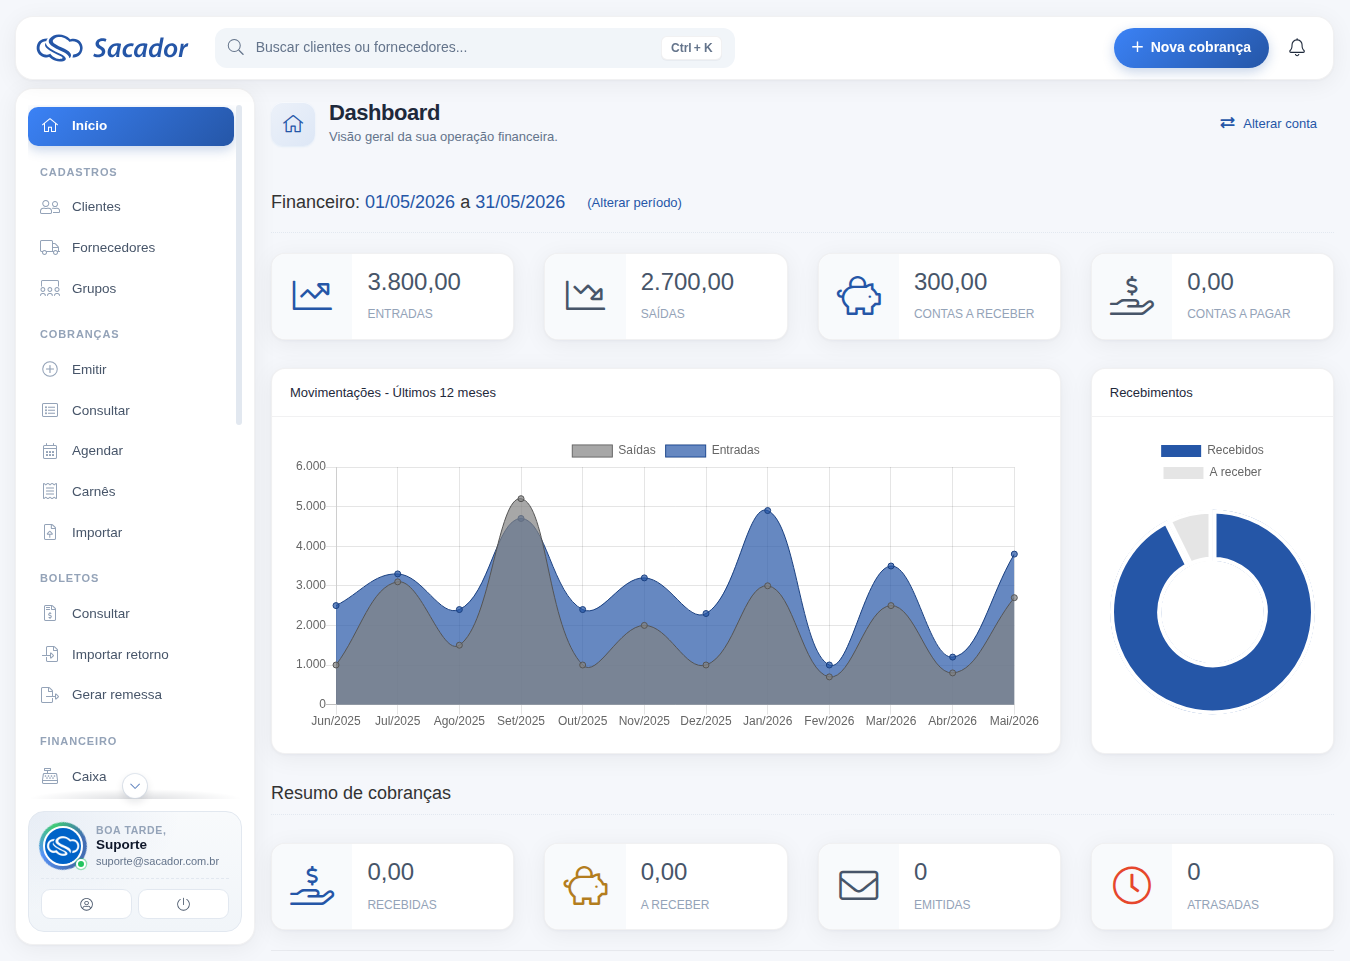Screen dimensions: 1350x961
Task: Click the Nova cobrança button
Action: coord(1191,47)
